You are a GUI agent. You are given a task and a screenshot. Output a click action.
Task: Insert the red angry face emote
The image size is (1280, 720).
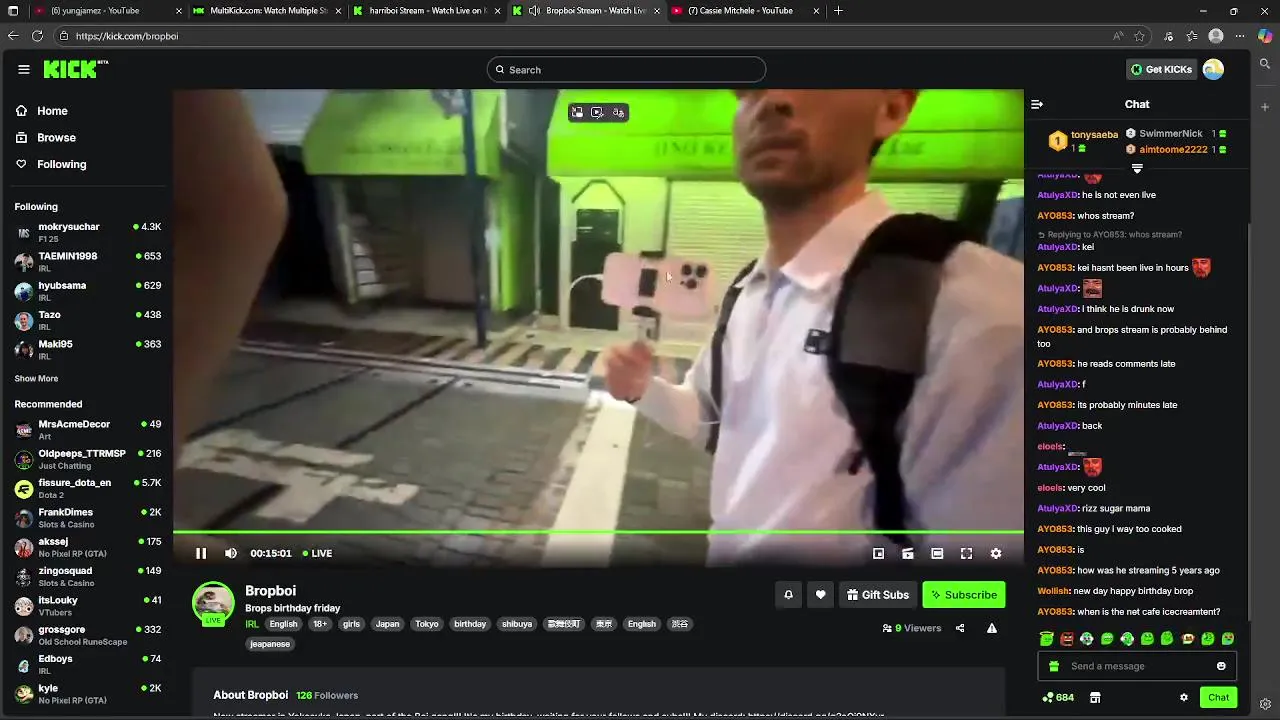click(x=1067, y=638)
